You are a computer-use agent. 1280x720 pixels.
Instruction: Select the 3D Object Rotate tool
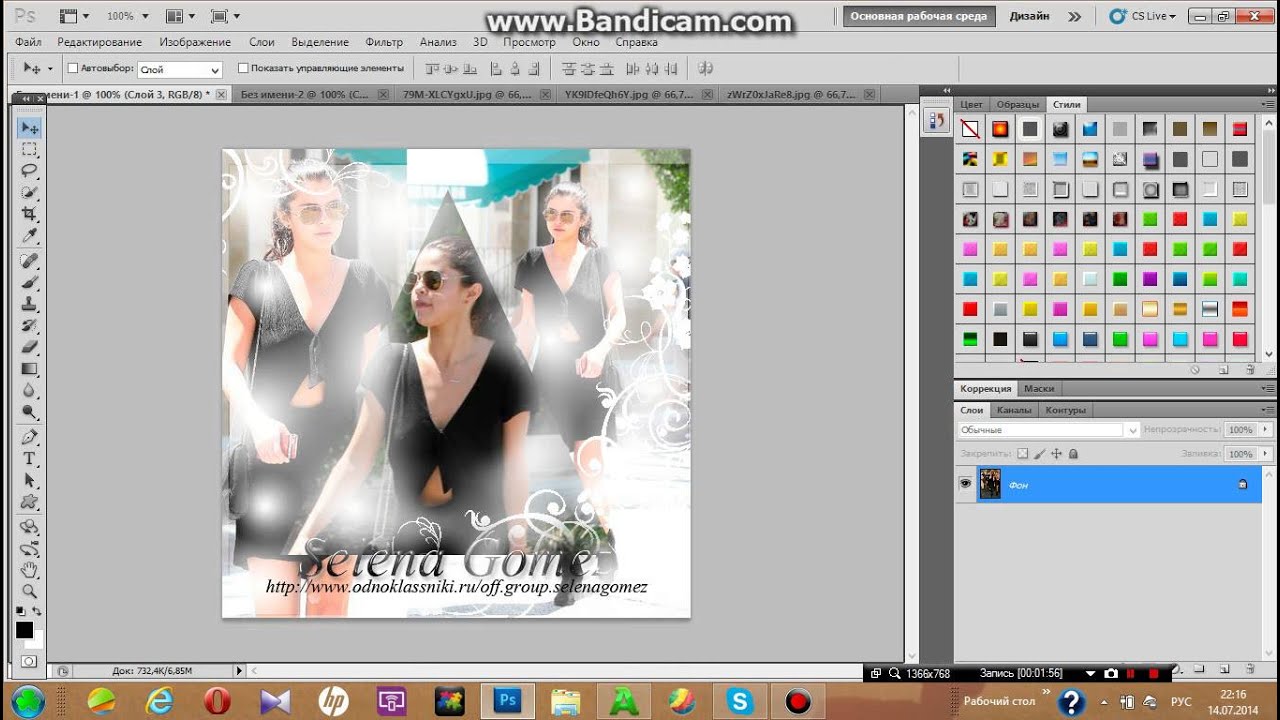tap(29, 527)
